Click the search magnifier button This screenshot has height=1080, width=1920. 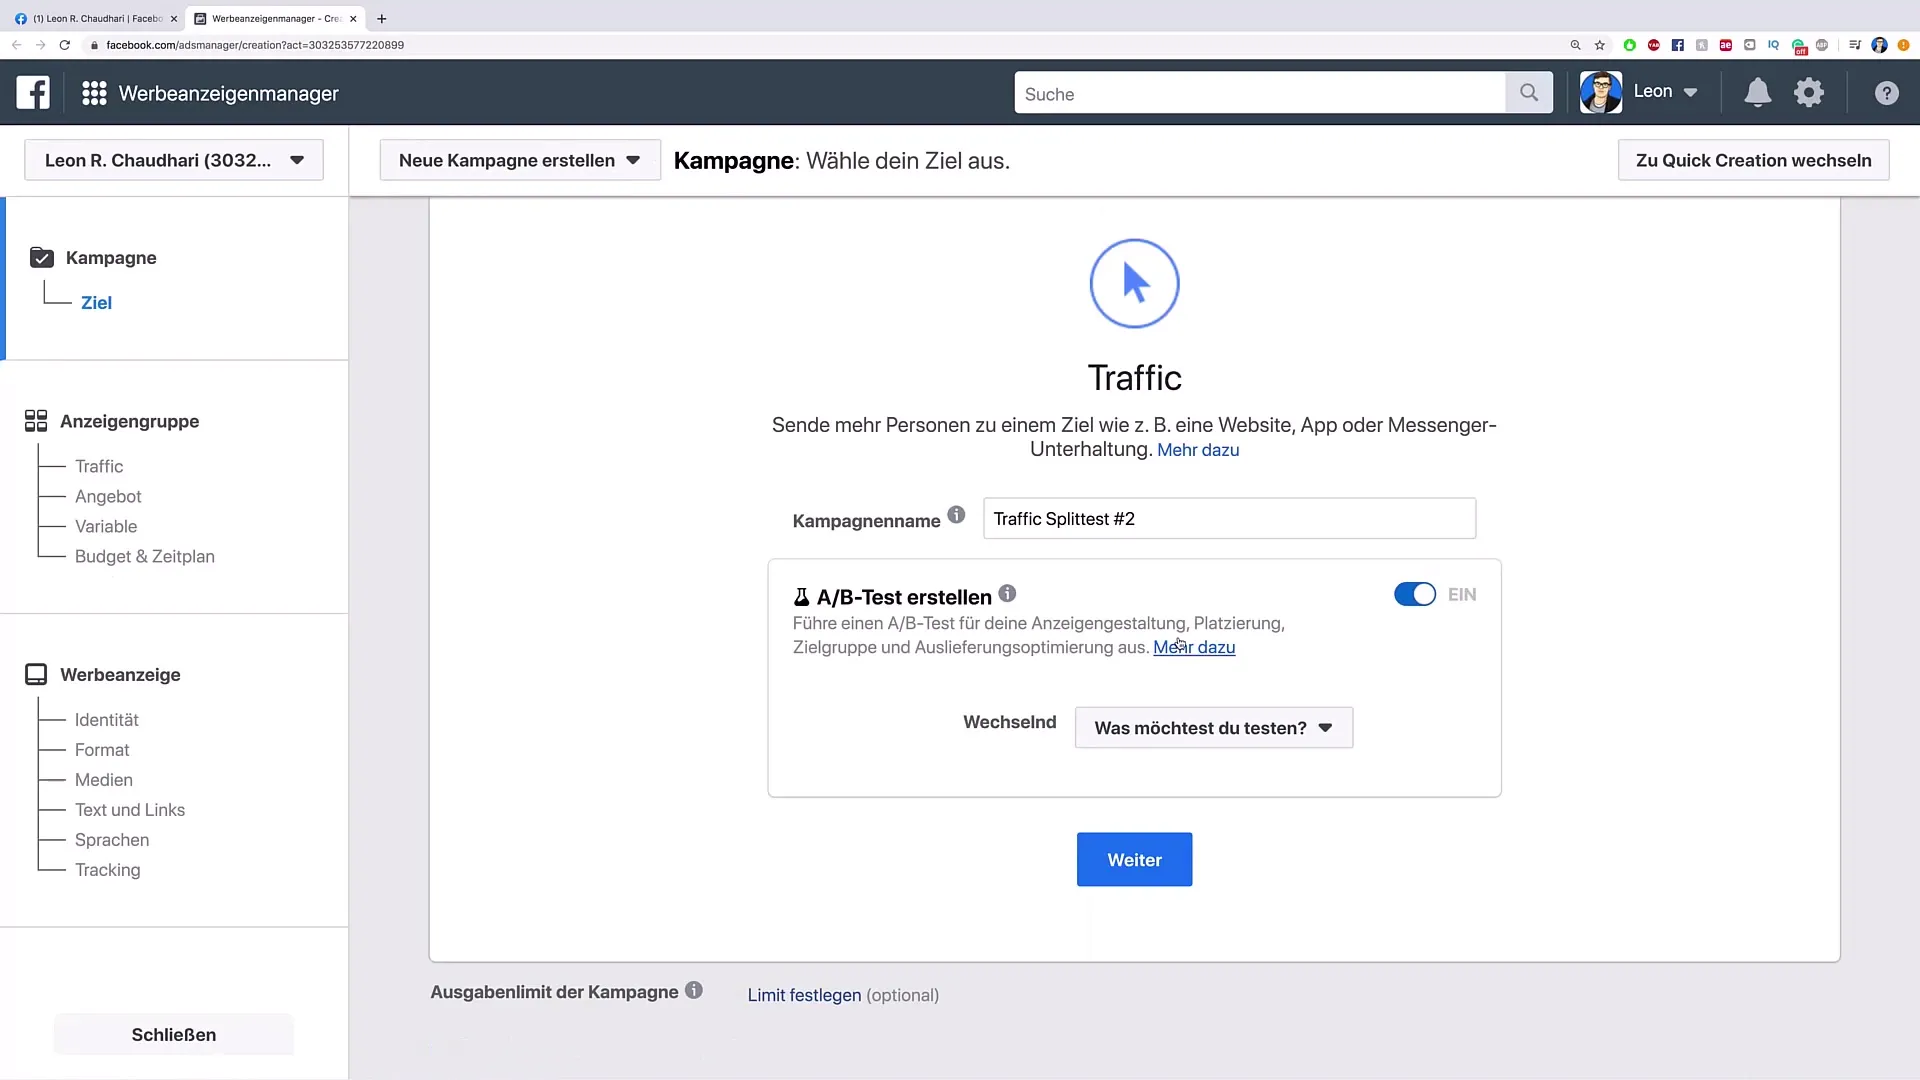pos(1529,93)
